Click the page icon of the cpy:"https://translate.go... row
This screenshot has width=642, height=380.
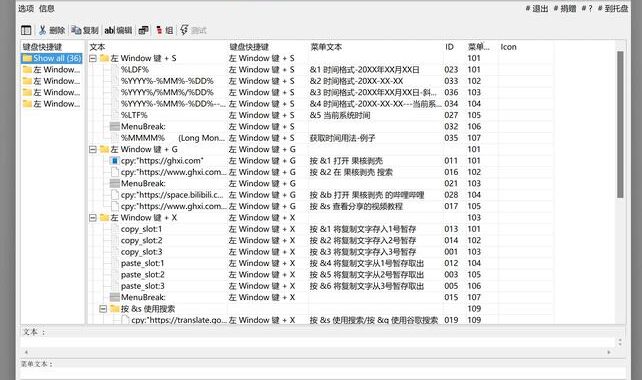pos(125,320)
